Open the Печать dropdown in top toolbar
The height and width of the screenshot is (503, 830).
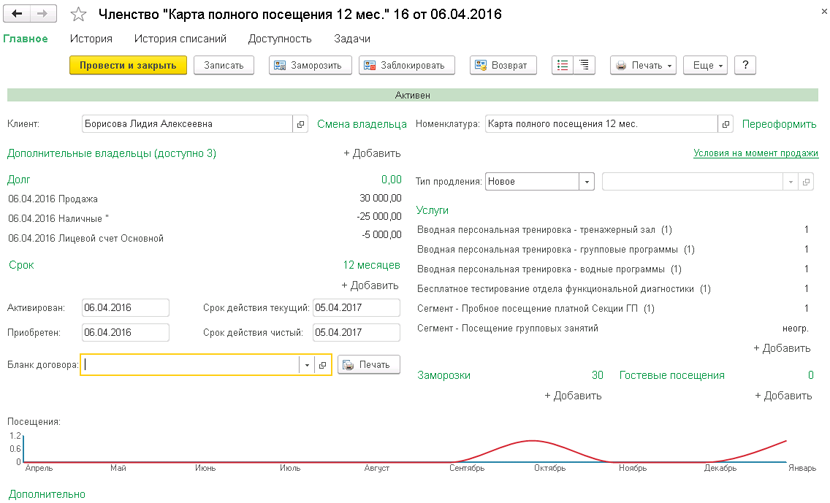click(643, 65)
